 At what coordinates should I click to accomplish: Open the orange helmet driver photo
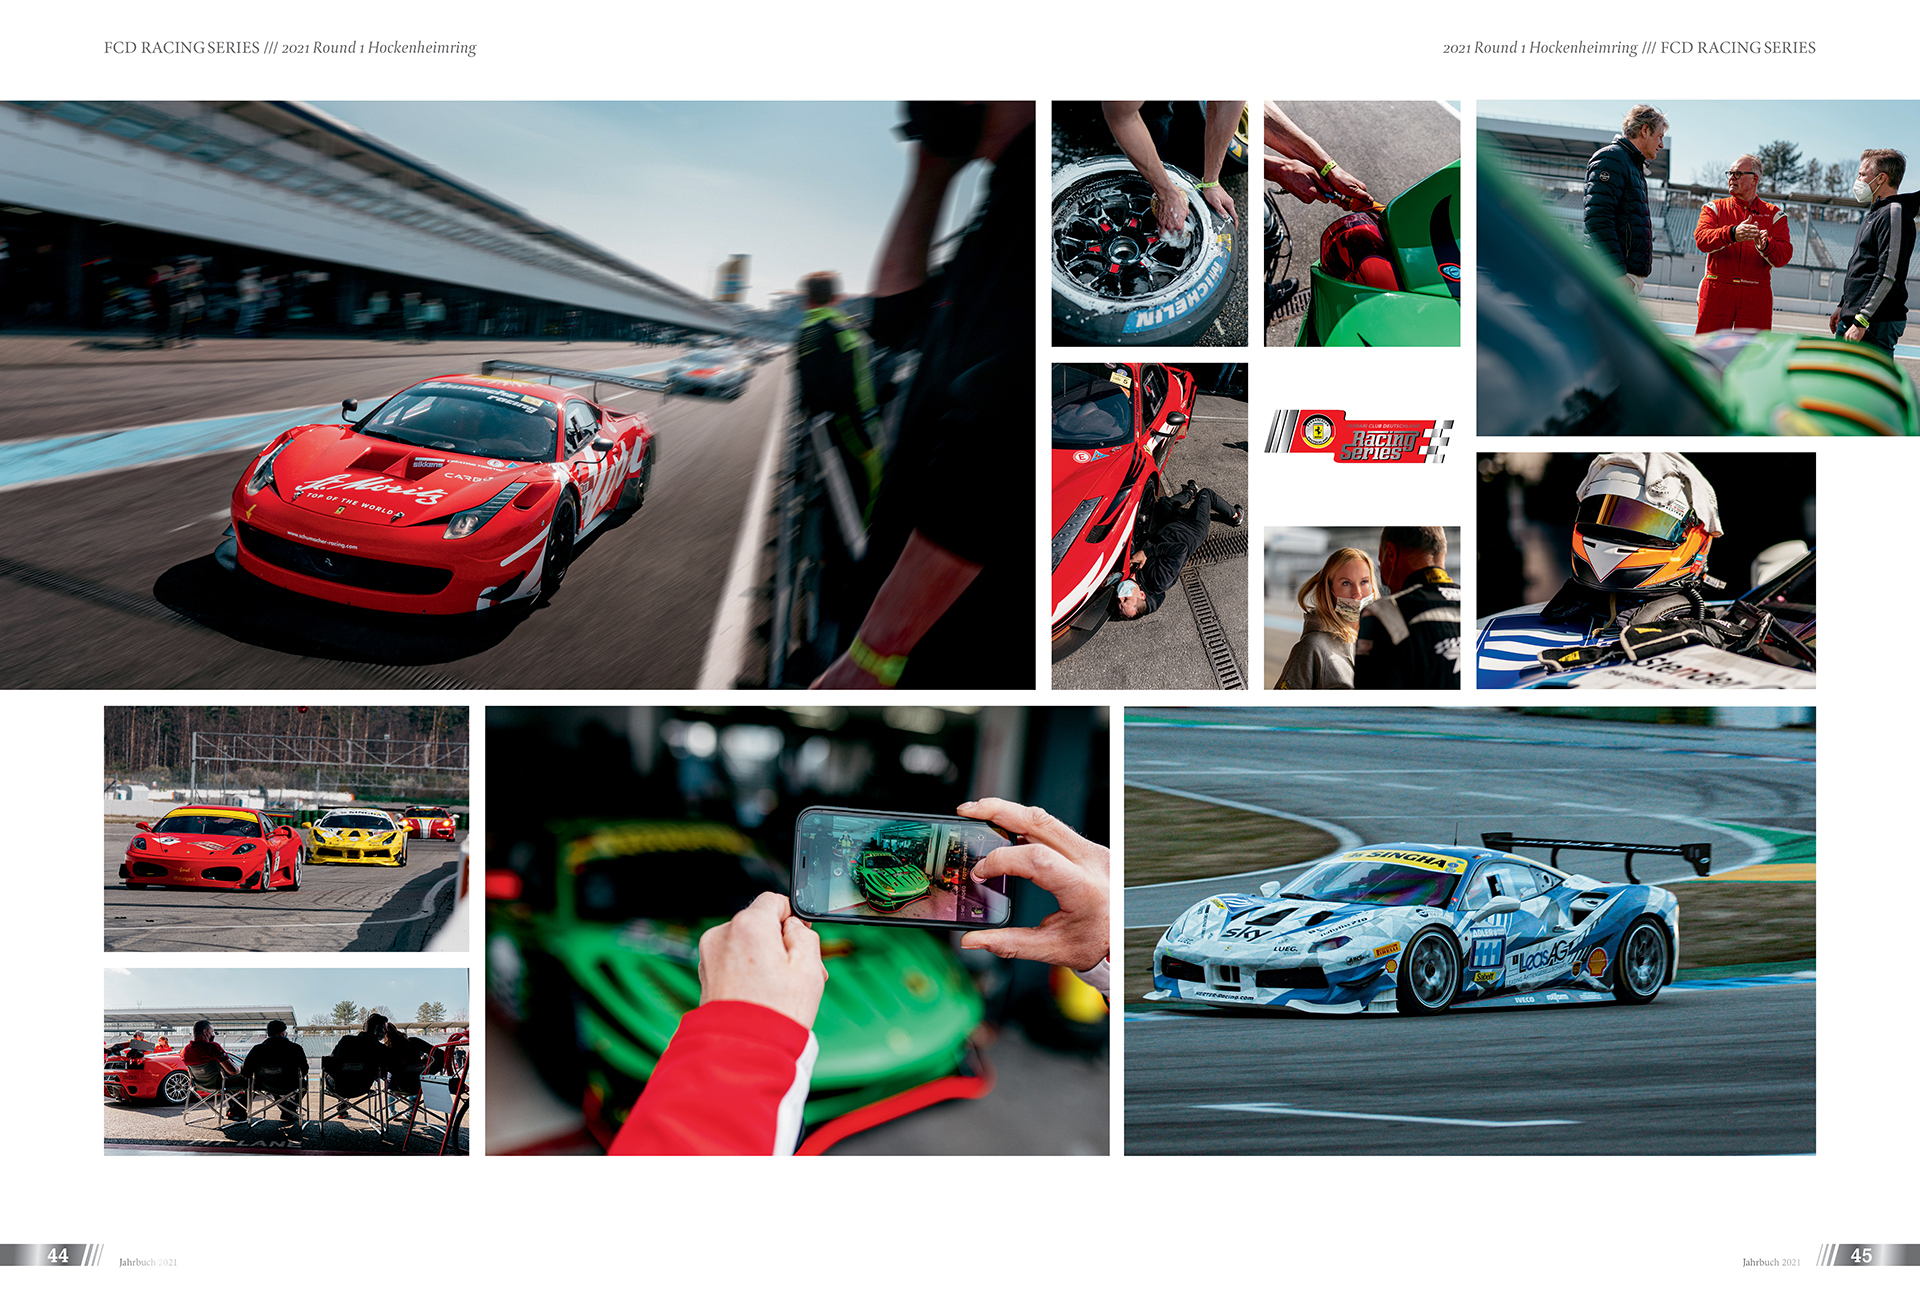pyautogui.click(x=1645, y=570)
